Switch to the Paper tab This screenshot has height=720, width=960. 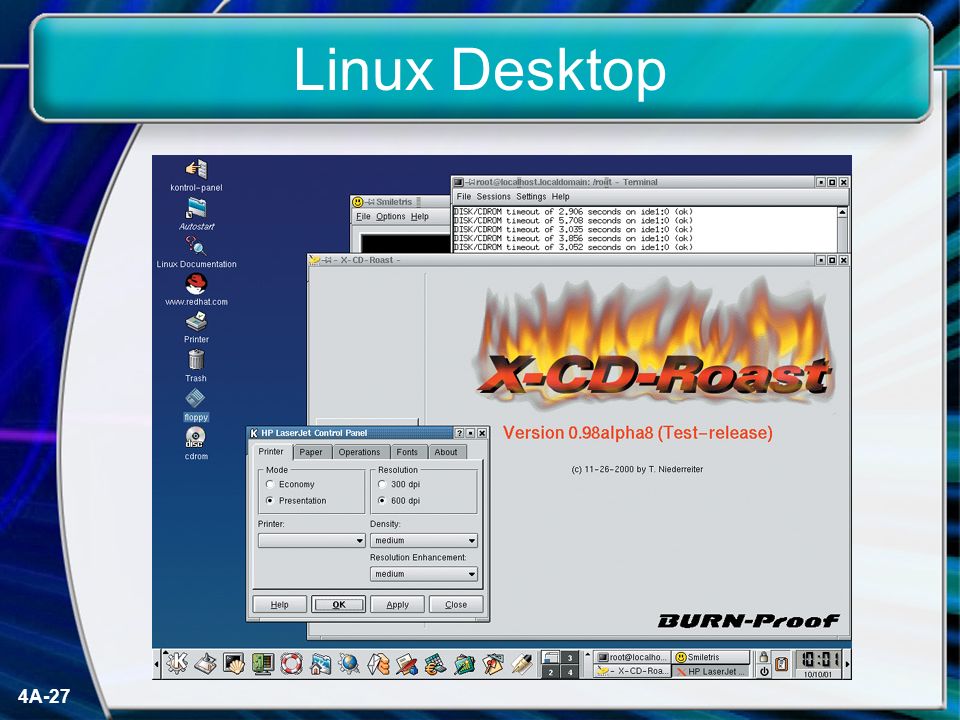coord(310,452)
